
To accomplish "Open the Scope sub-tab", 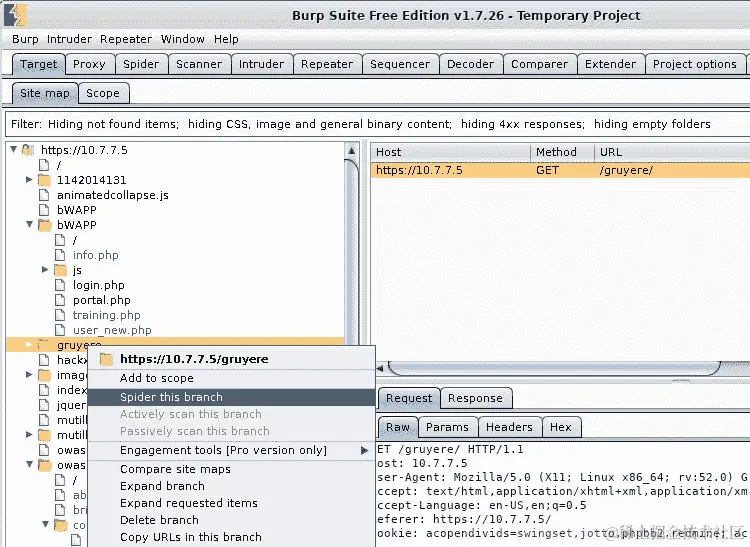I will pyautogui.click(x=103, y=93).
